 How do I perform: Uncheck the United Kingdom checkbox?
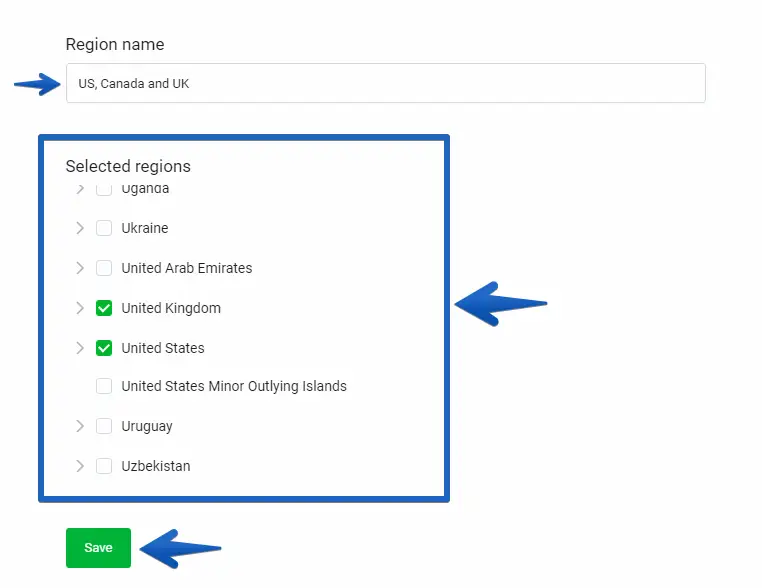104,308
